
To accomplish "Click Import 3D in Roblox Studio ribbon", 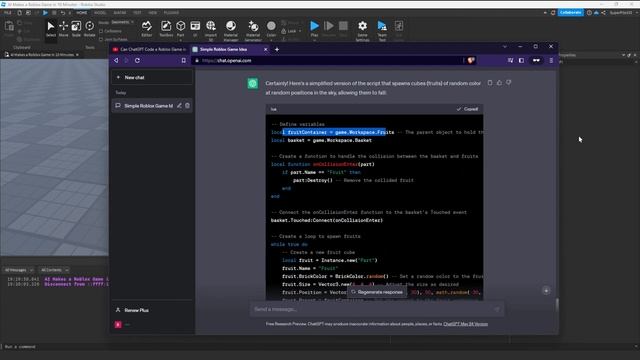I will pyautogui.click(x=211, y=30).
